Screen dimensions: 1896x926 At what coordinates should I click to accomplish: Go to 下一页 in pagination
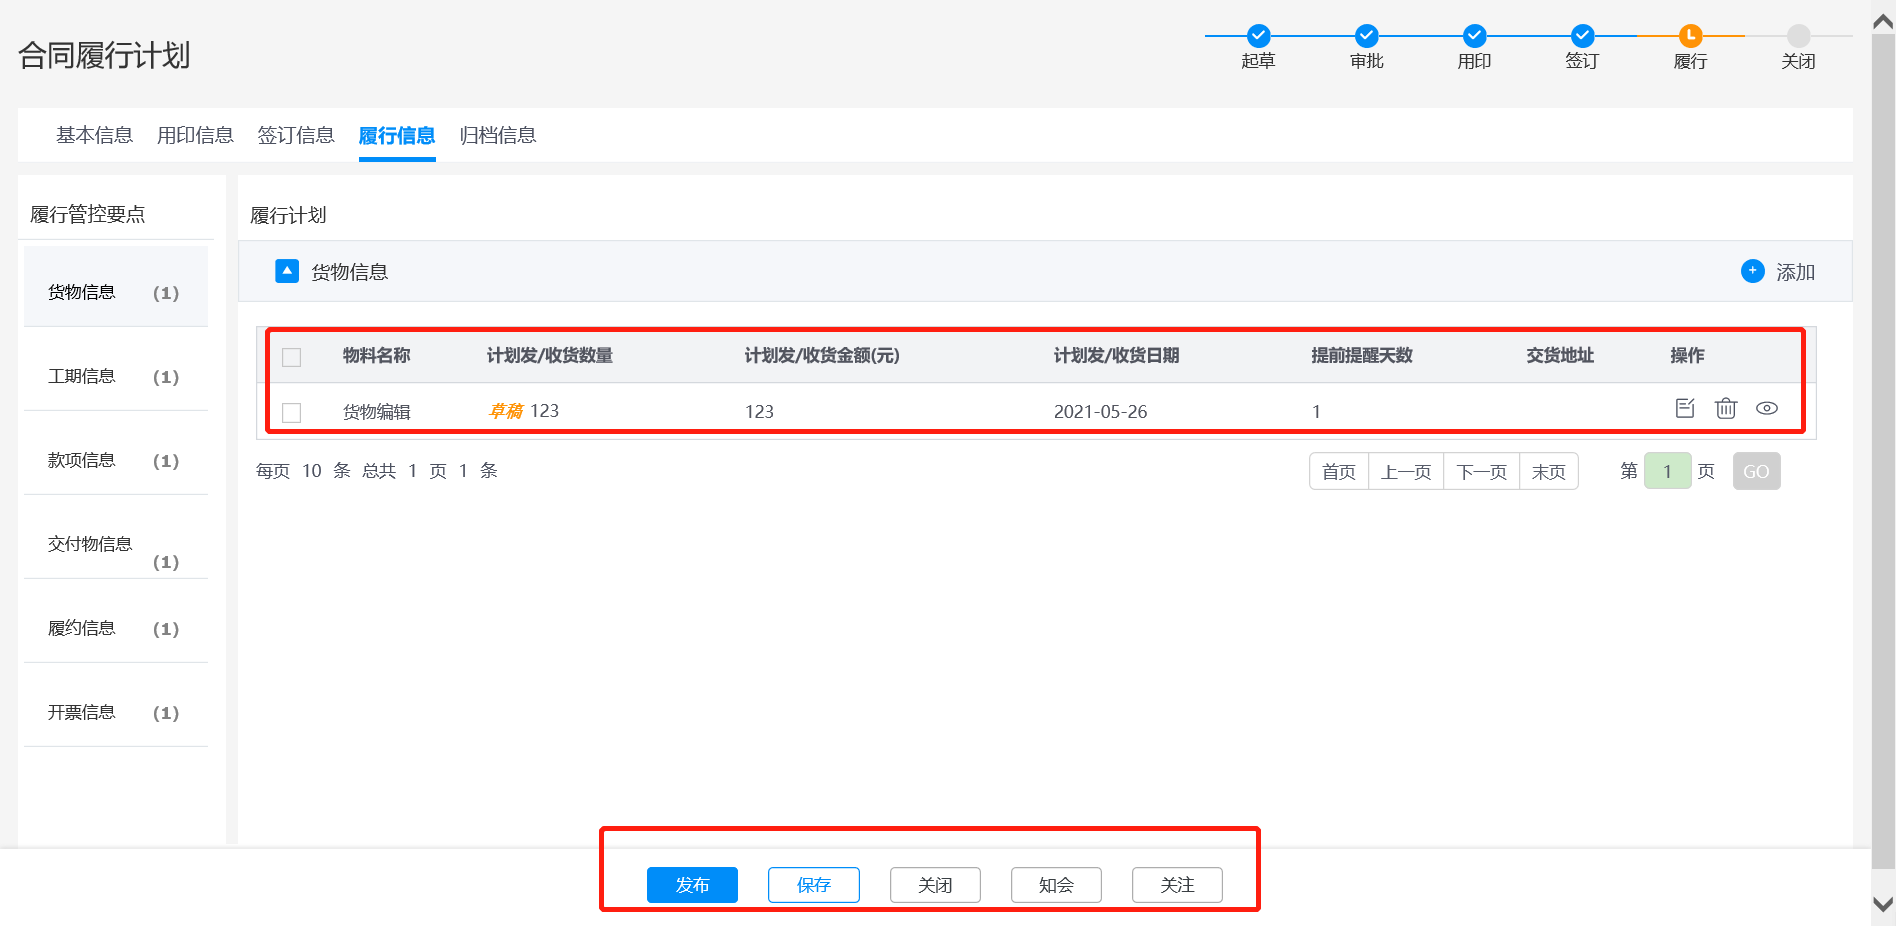tap(1481, 471)
